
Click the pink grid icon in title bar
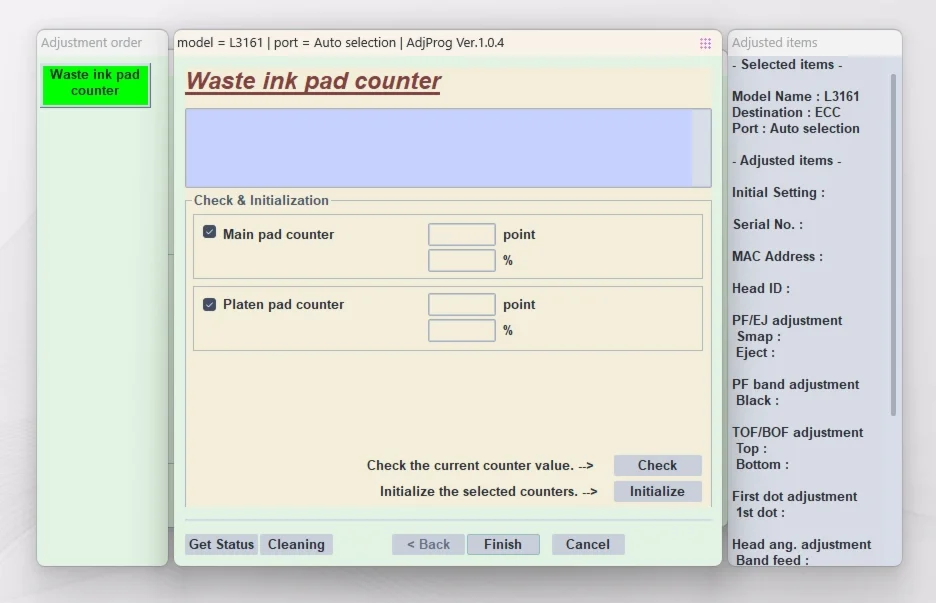tap(705, 43)
